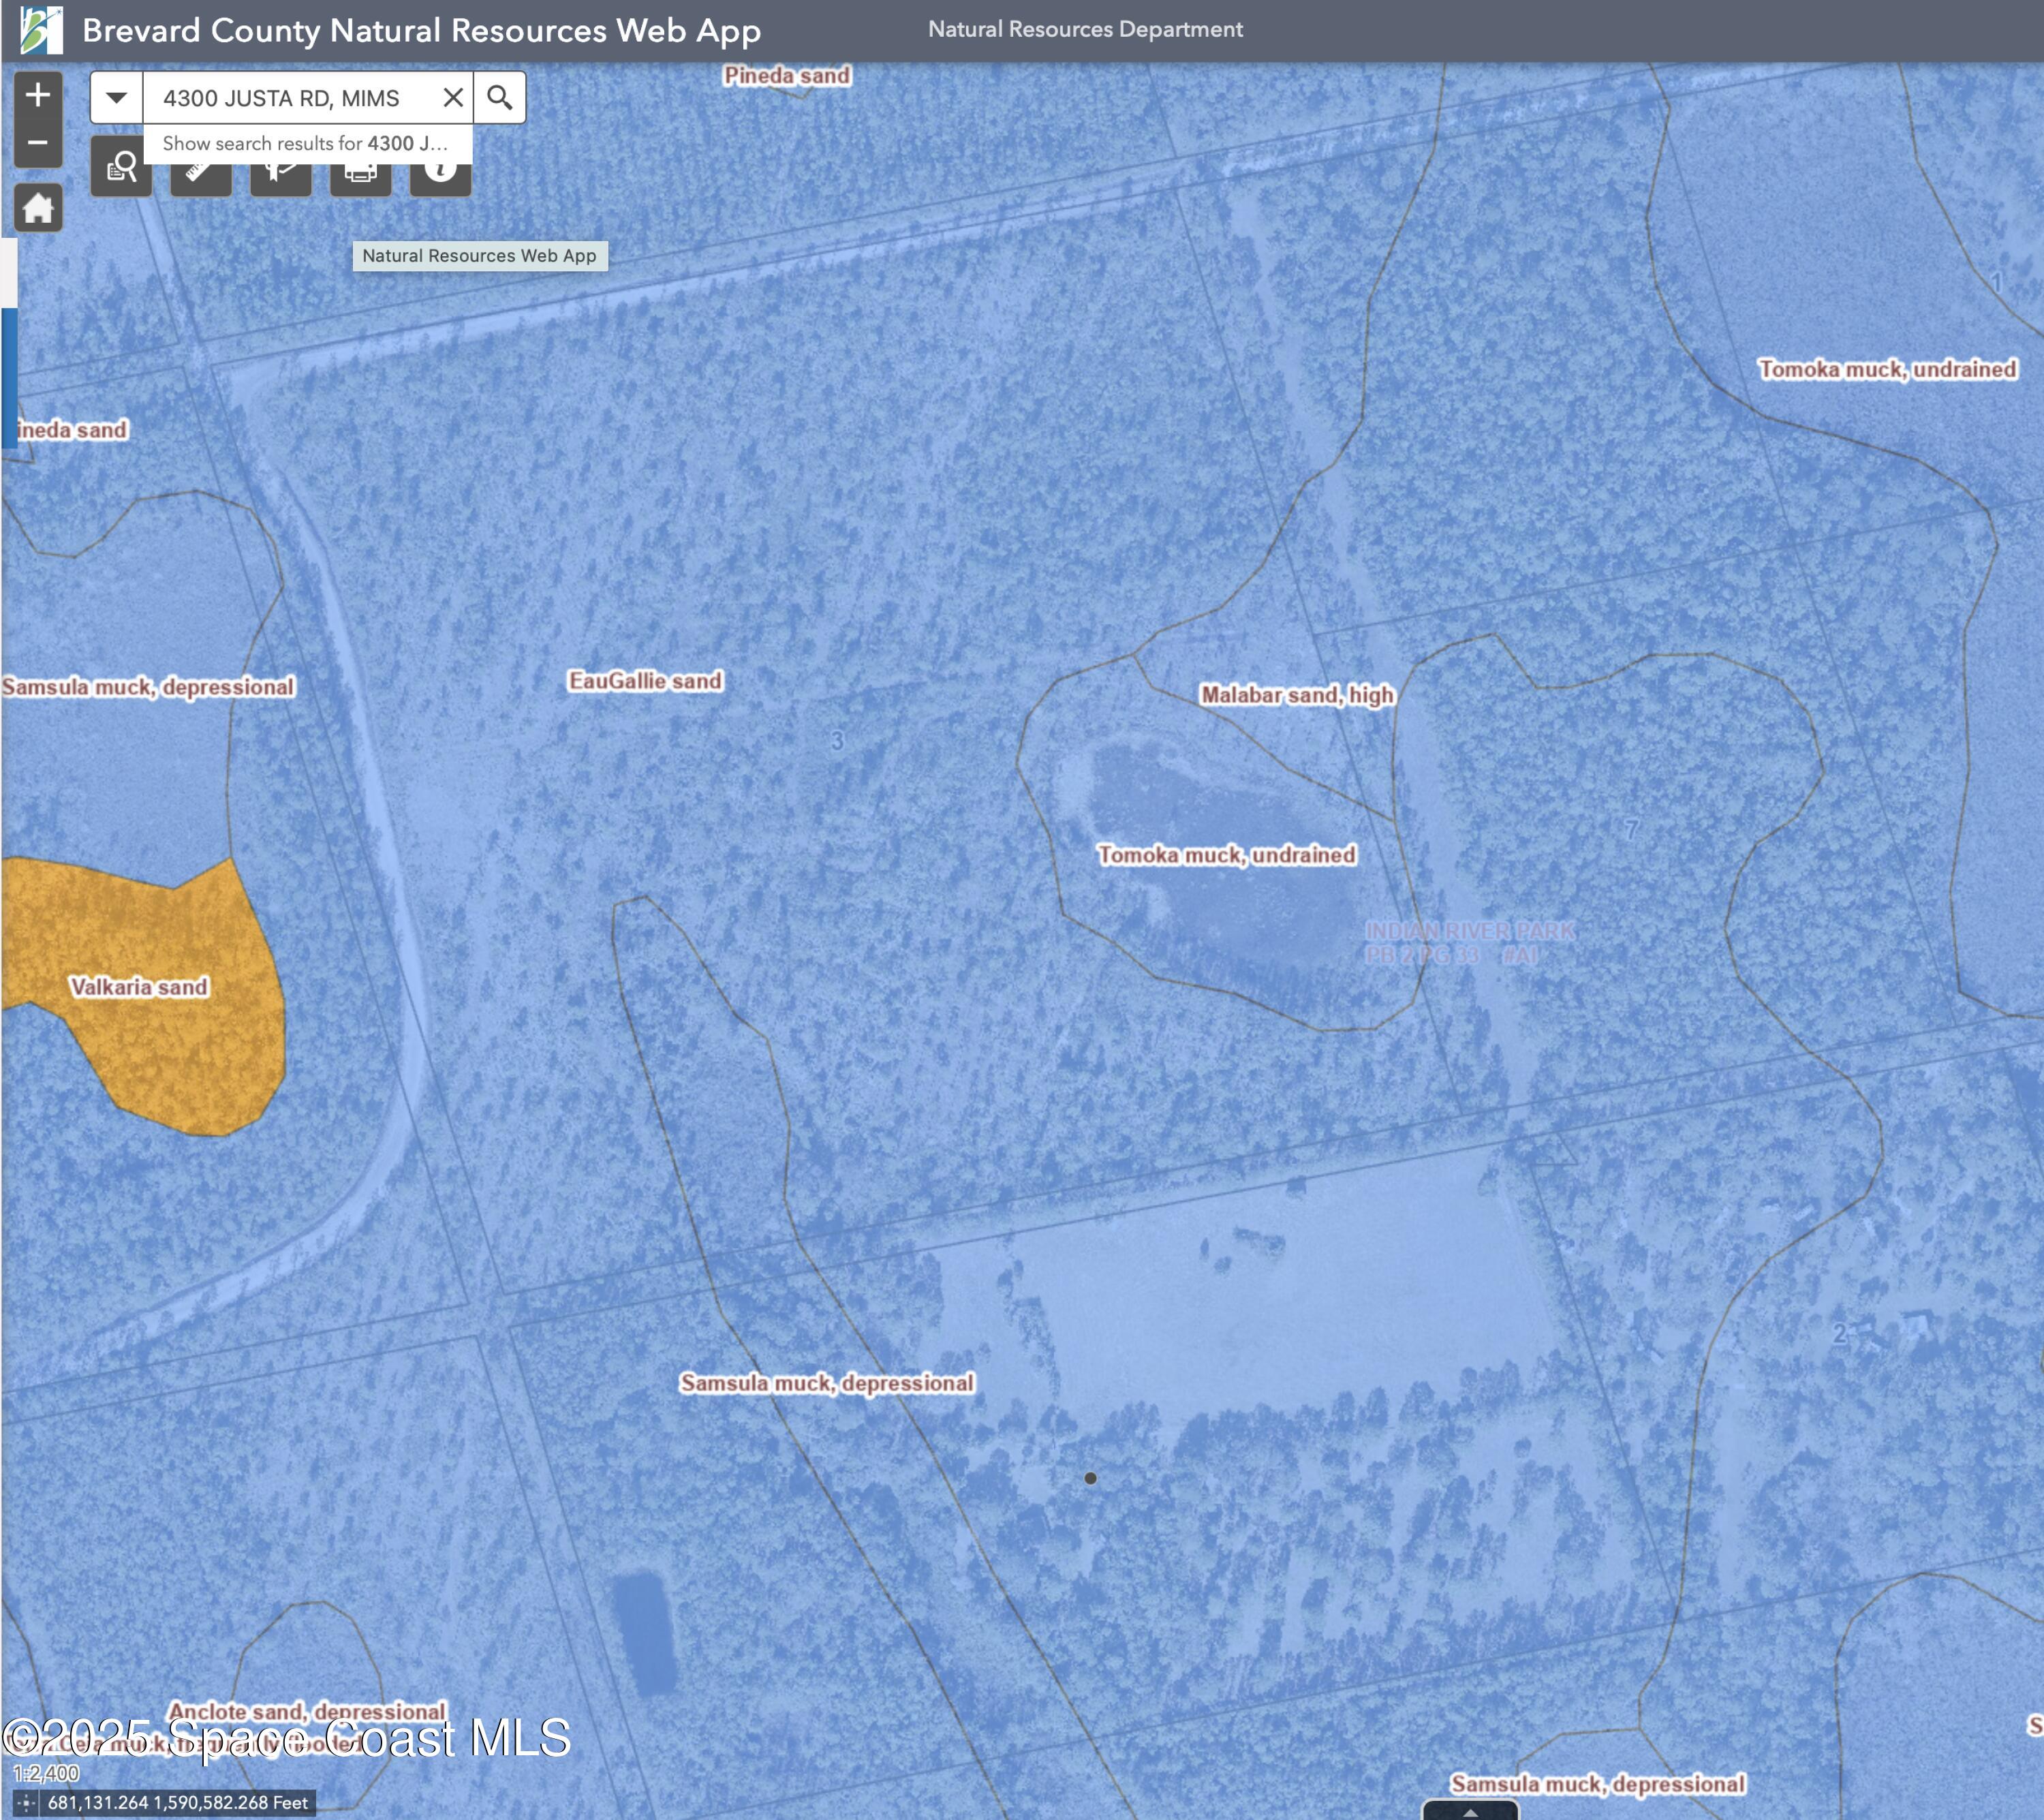This screenshot has width=2044, height=1820.
Task: Click the Natural Resources Department header link
Action: tap(1085, 30)
